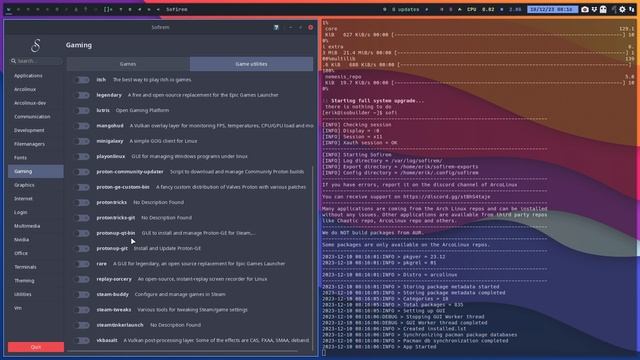640x360 pixels.
Task: Toggle the protontricks-git switch
Action: [x=82, y=218]
